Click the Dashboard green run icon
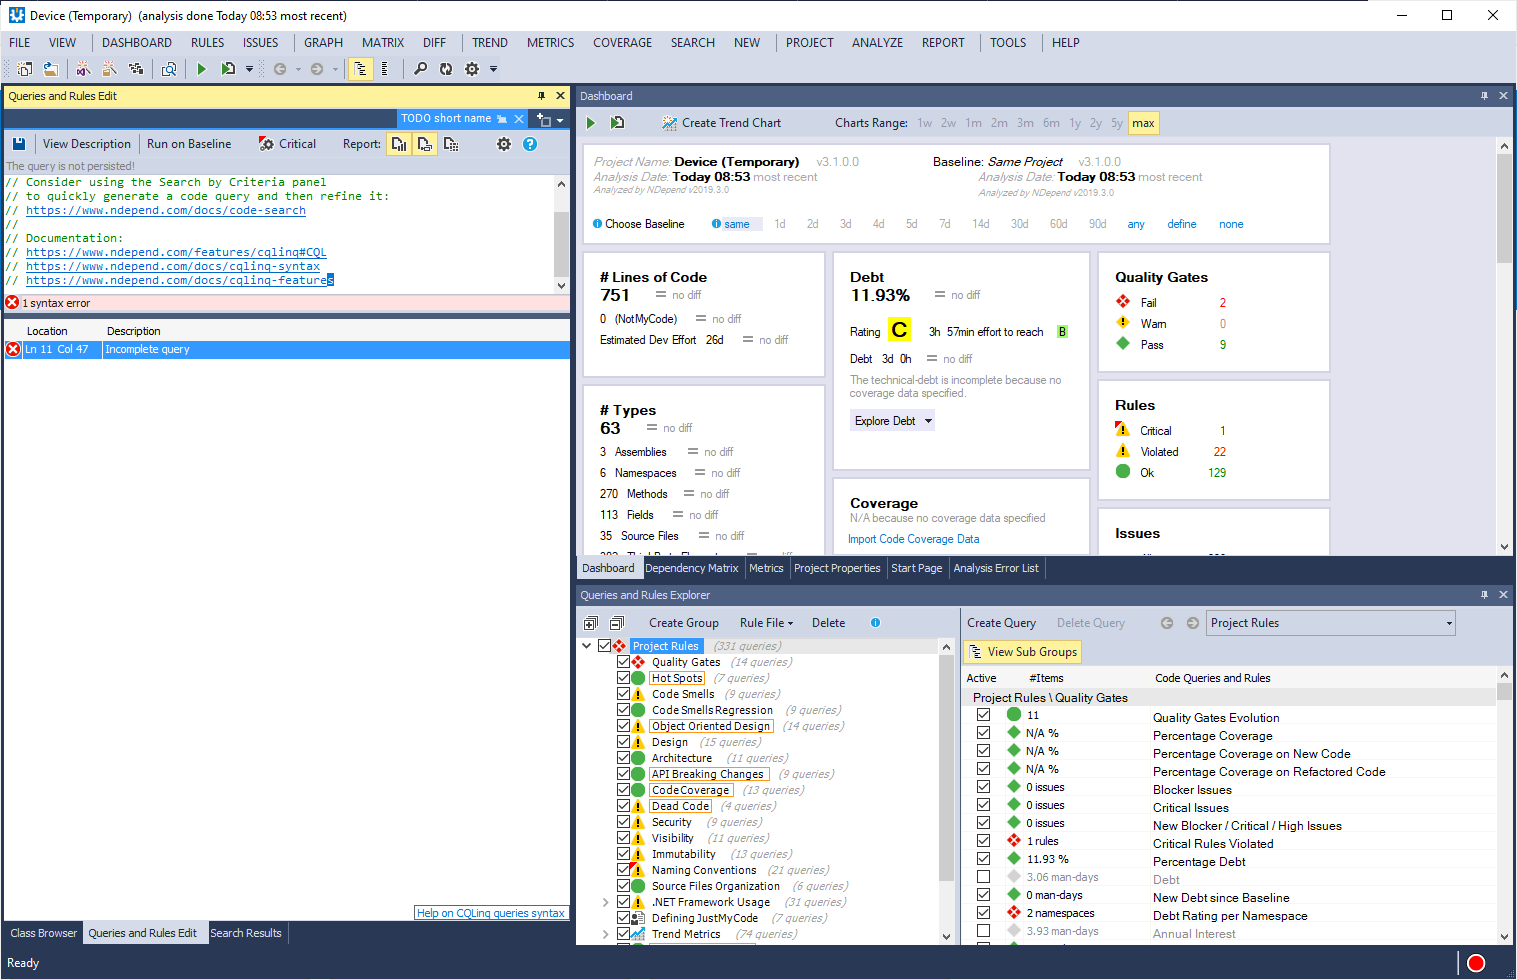The image size is (1517, 980). [x=591, y=123]
